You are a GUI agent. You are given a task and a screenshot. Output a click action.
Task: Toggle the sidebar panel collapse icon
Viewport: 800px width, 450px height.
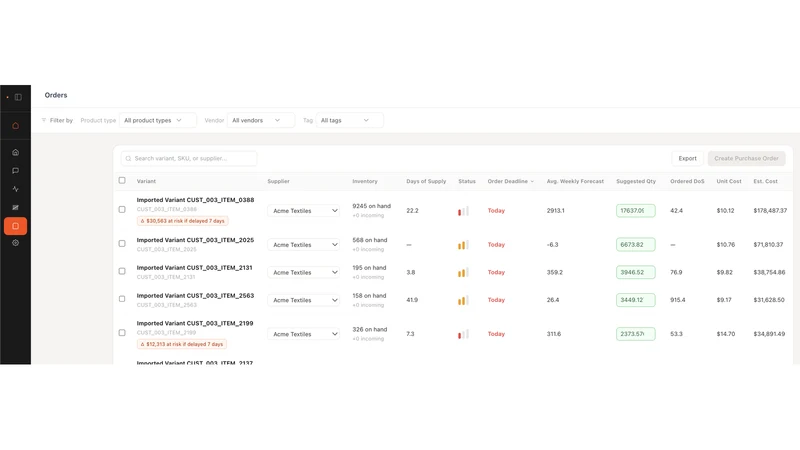[x=18, y=97]
